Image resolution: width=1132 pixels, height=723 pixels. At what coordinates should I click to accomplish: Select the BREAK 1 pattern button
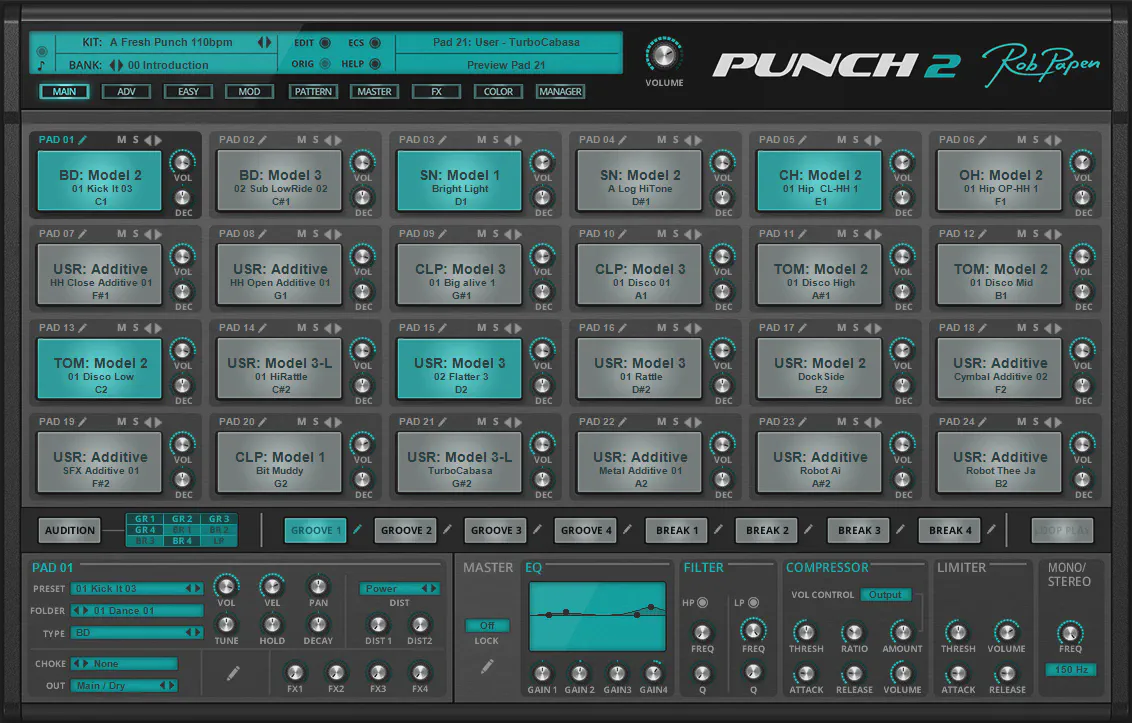(x=677, y=530)
